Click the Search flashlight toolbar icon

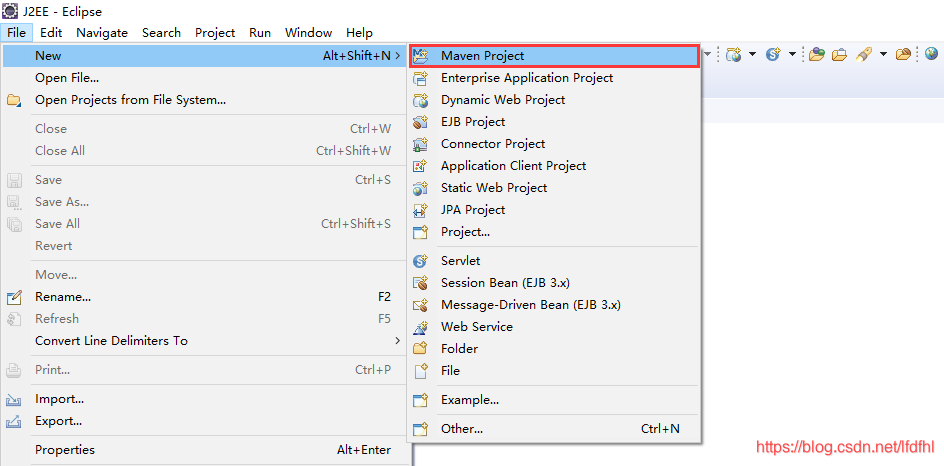pyautogui.click(x=864, y=55)
